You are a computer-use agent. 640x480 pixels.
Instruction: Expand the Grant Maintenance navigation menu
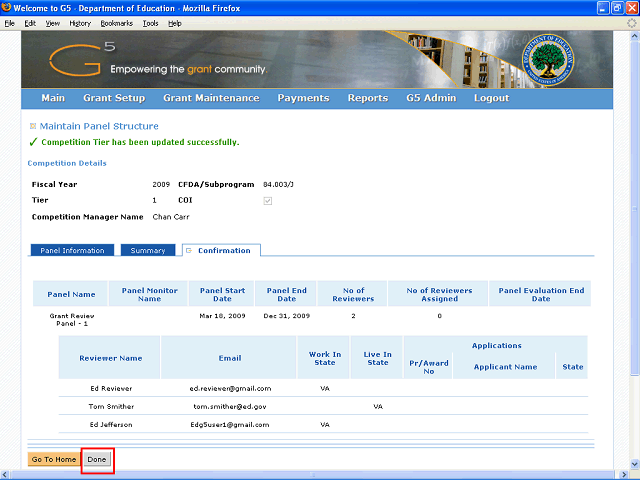[211, 98]
